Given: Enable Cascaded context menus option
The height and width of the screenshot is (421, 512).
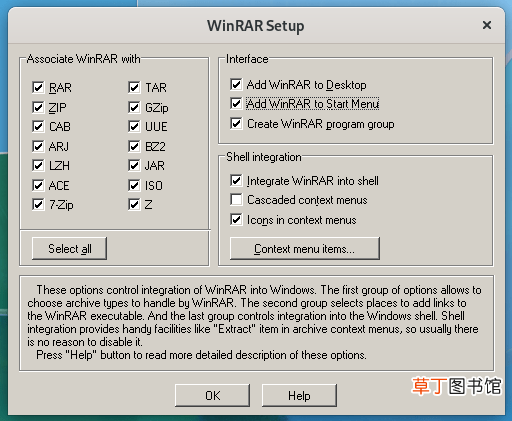Looking at the screenshot, I should [236, 200].
